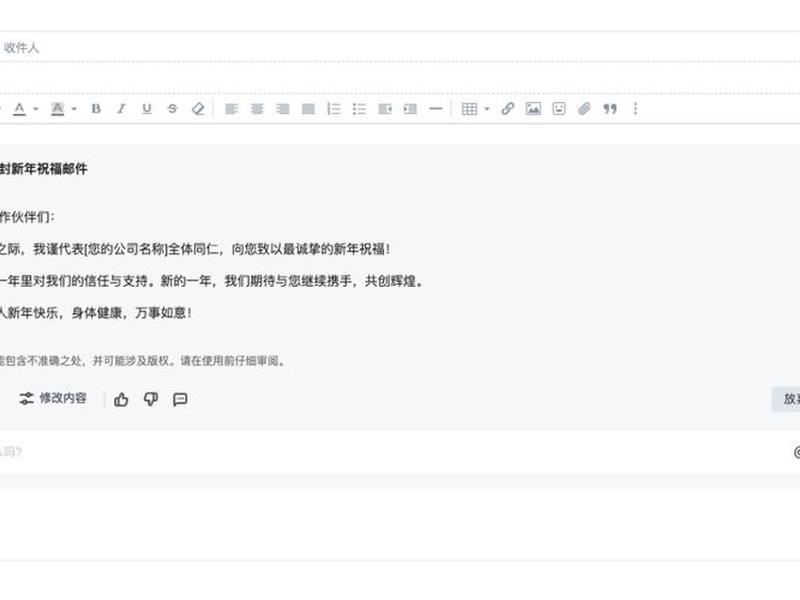Align text center
The width and height of the screenshot is (800, 600).
(x=257, y=109)
